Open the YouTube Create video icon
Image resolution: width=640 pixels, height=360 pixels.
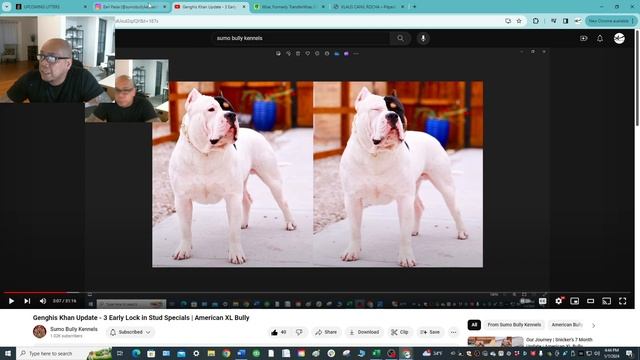coord(583,38)
